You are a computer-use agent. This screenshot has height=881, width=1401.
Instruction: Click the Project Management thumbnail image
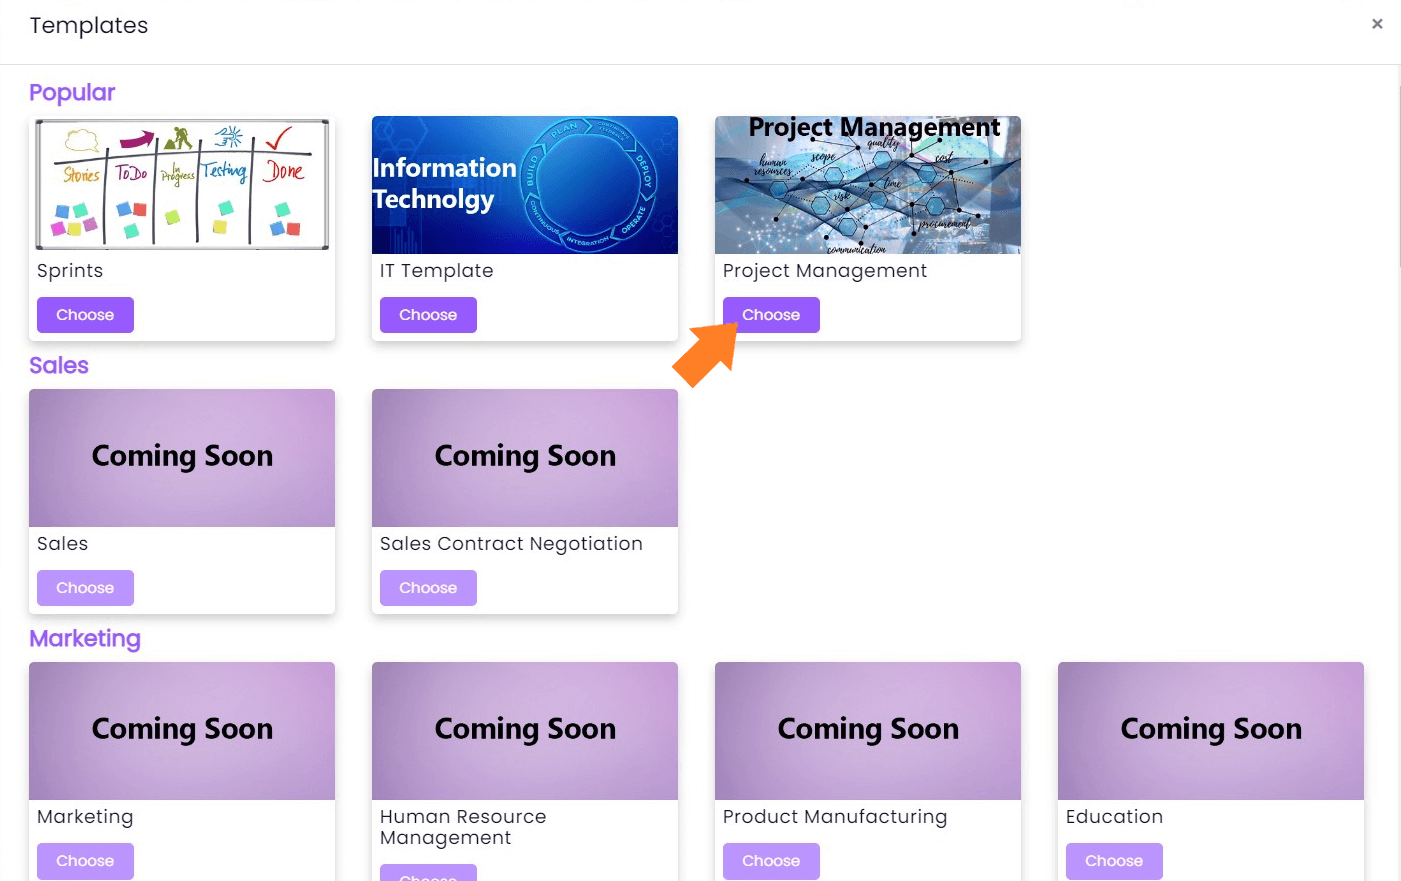867,184
